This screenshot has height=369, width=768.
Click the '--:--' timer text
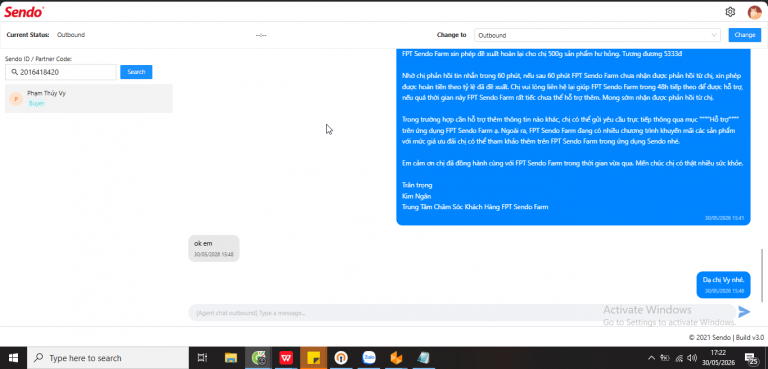coord(261,35)
